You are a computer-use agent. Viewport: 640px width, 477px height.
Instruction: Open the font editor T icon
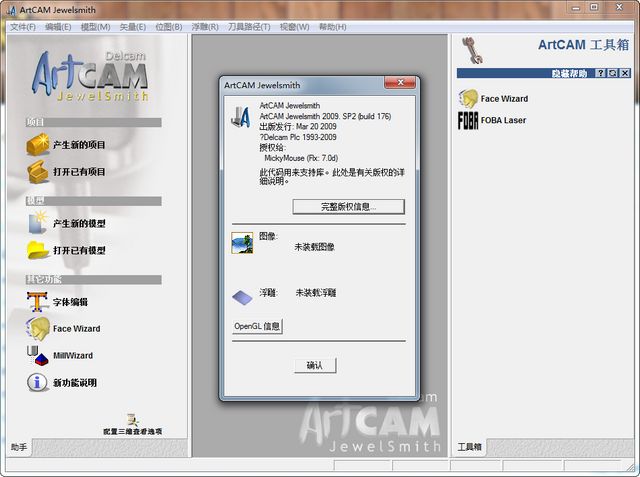click(37, 302)
